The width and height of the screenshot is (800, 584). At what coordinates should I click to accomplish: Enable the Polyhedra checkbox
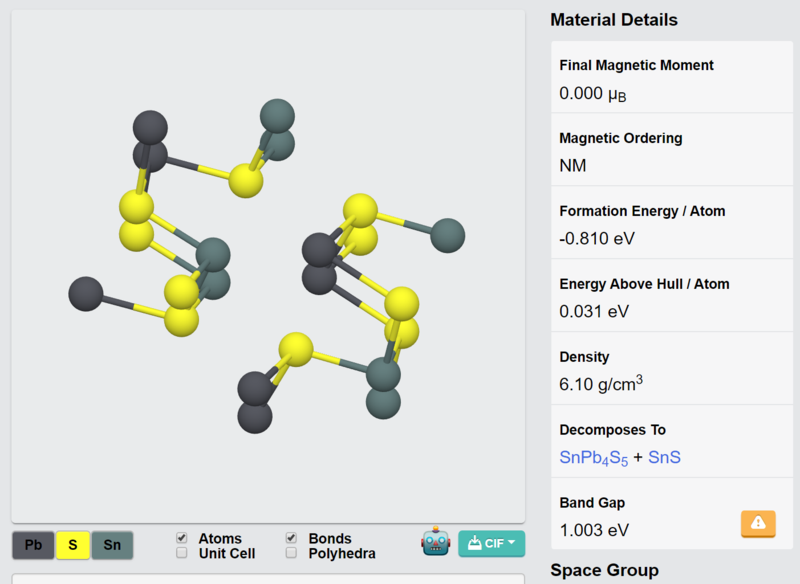[x=291, y=553]
